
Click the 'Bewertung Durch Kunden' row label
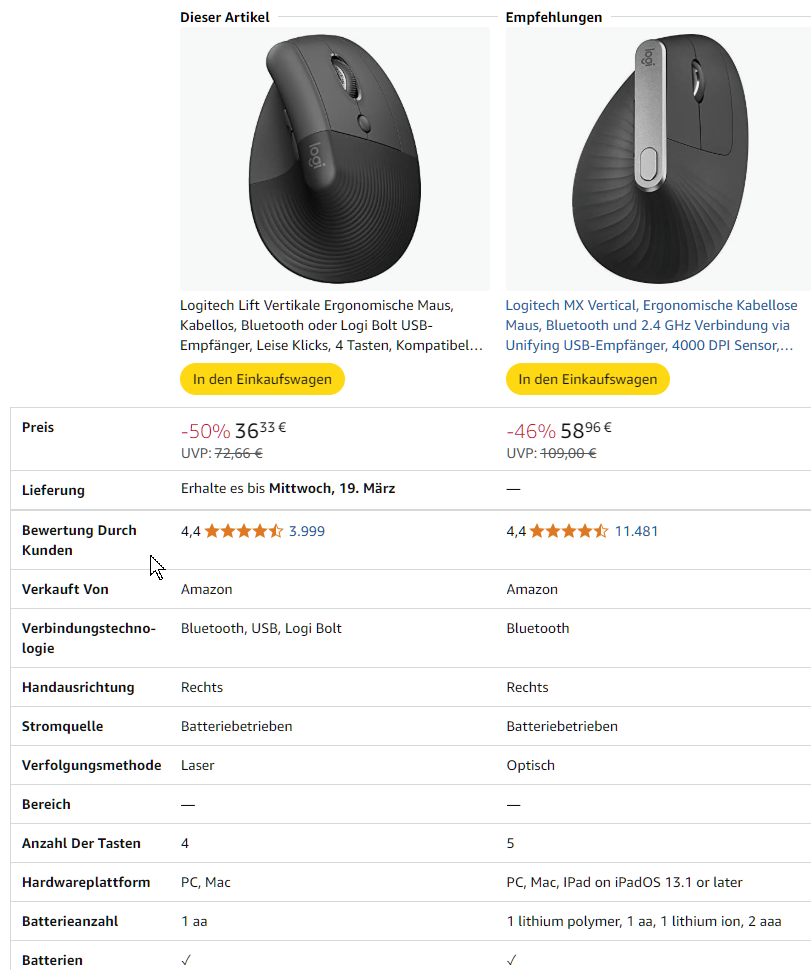point(79,540)
